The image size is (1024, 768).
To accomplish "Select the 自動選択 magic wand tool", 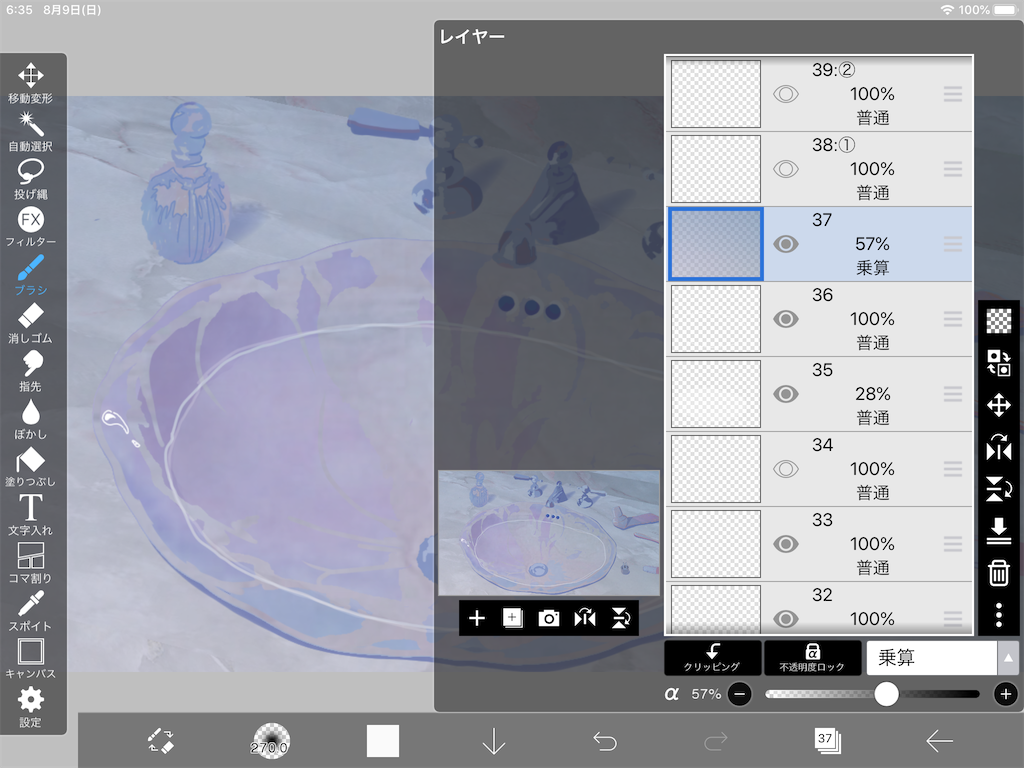I will [30, 131].
